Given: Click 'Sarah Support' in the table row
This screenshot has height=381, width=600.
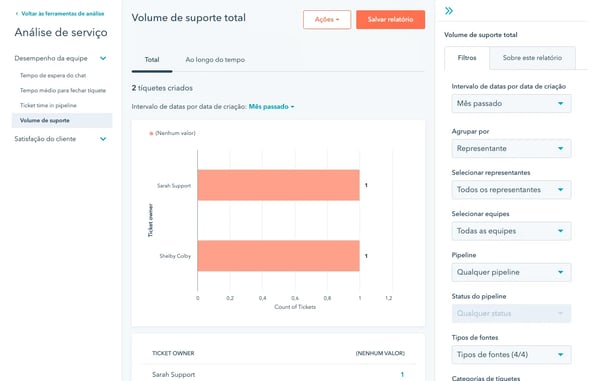Looking at the screenshot, I should pyautogui.click(x=174, y=375).
